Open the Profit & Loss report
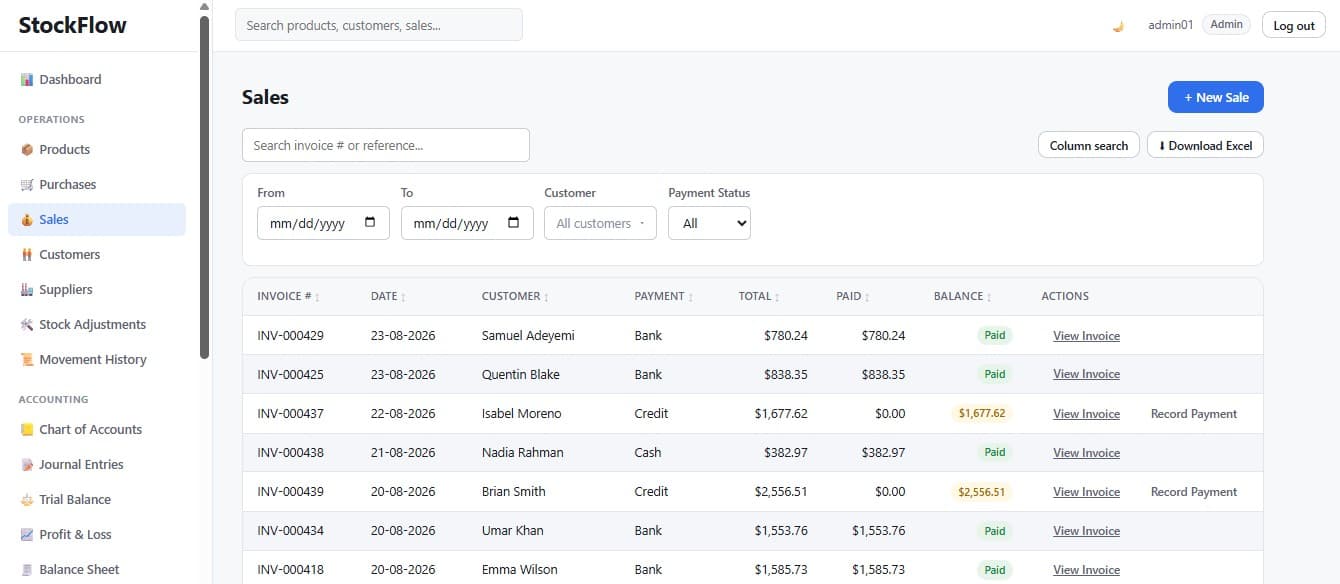The height and width of the screenshot is (584, 1340). click(97, 535)
